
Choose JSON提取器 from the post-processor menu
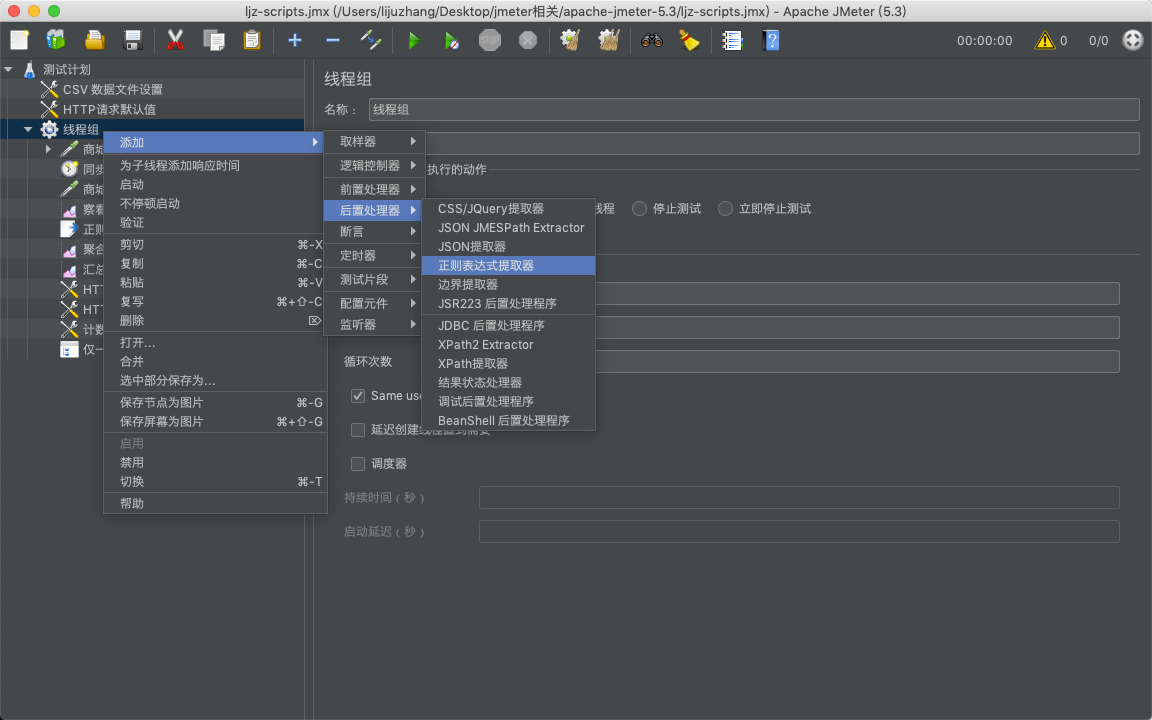[x=508, y=246]
